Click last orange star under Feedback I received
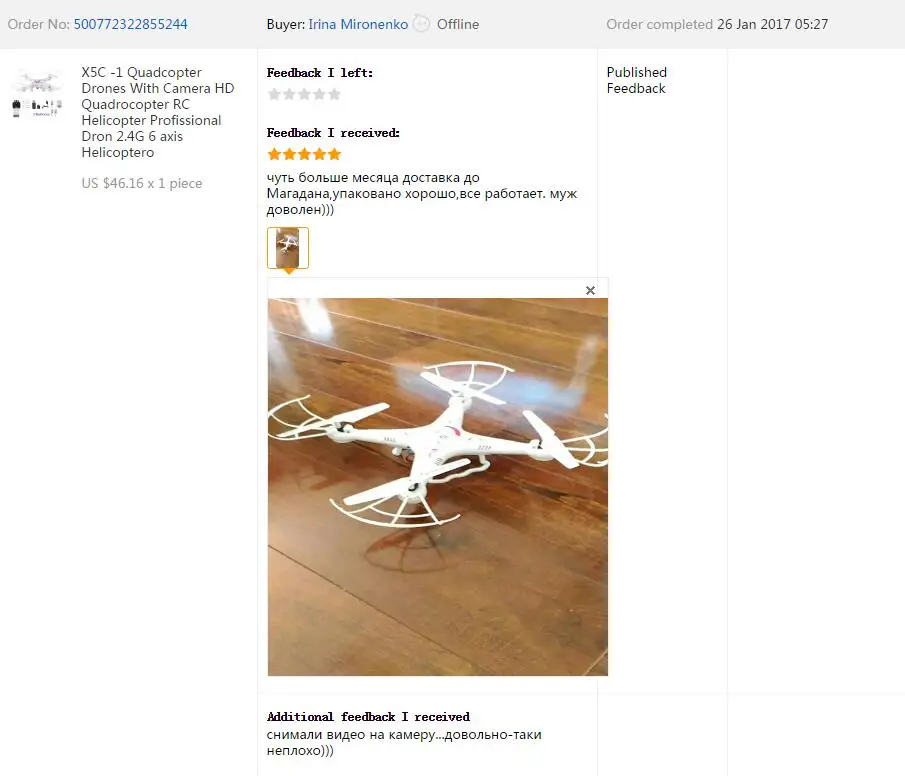 point(334,154)
